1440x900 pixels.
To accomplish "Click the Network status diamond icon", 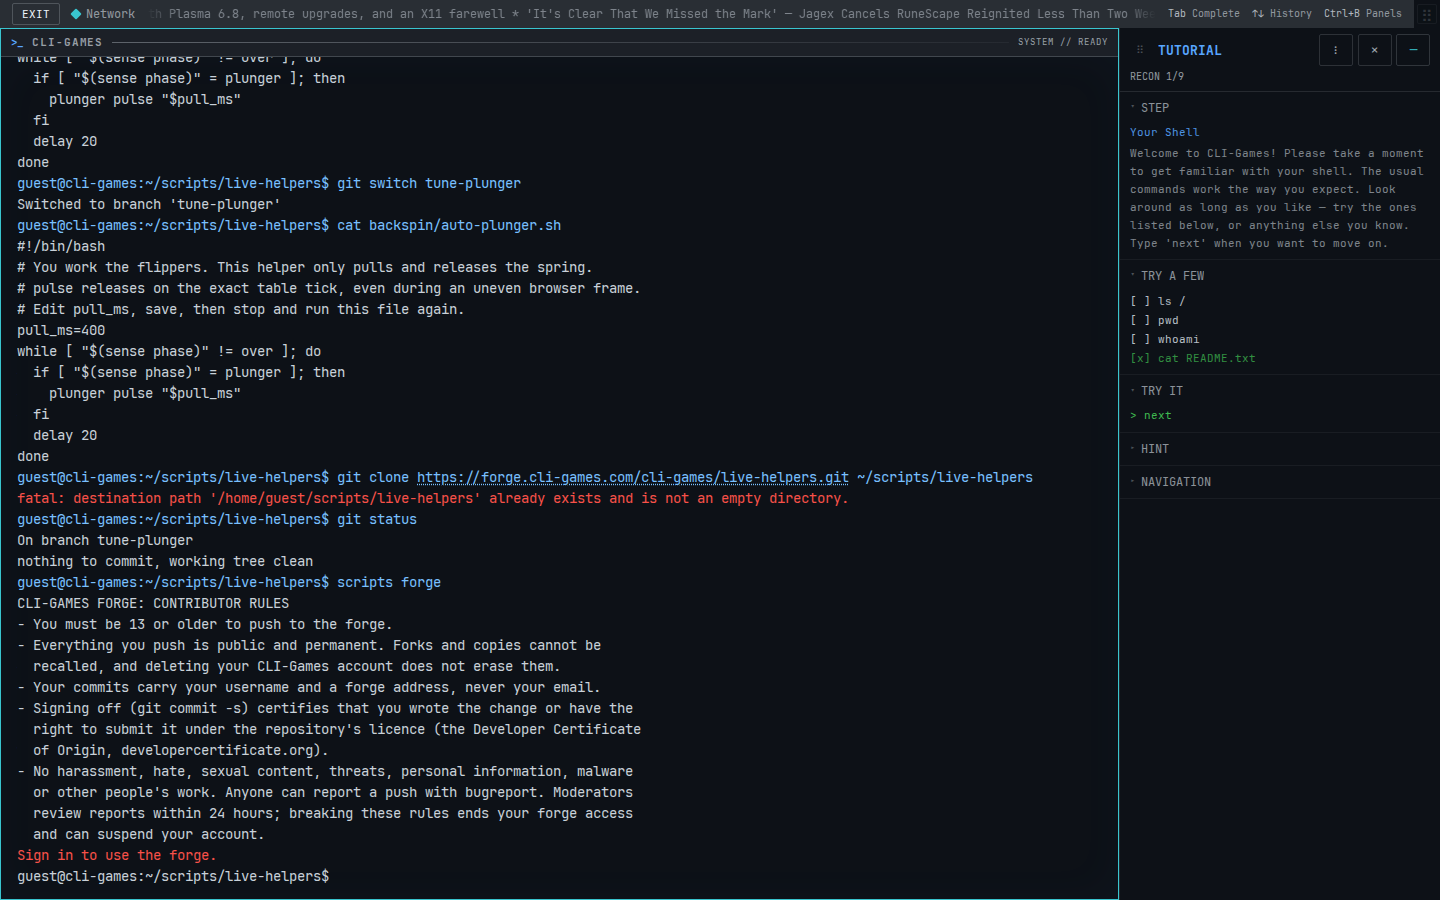I will click(x=76, y=14).
